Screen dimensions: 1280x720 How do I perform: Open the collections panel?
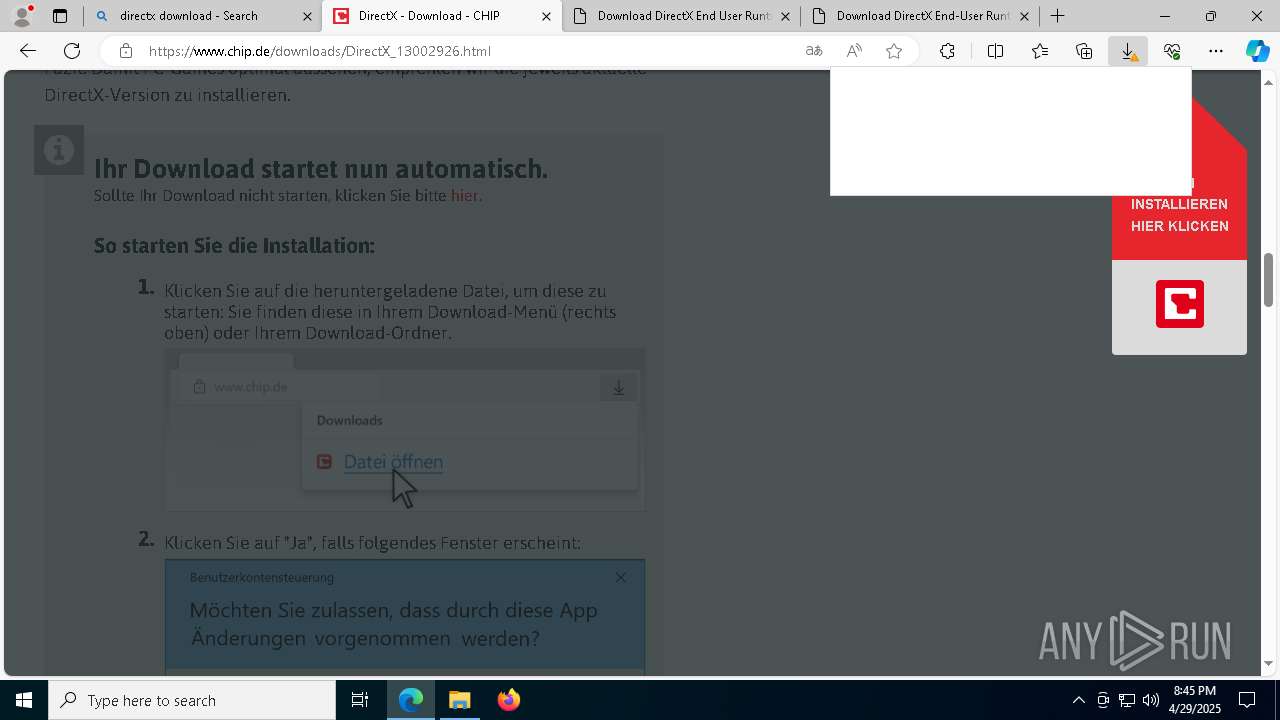[x=1084, y=51]
